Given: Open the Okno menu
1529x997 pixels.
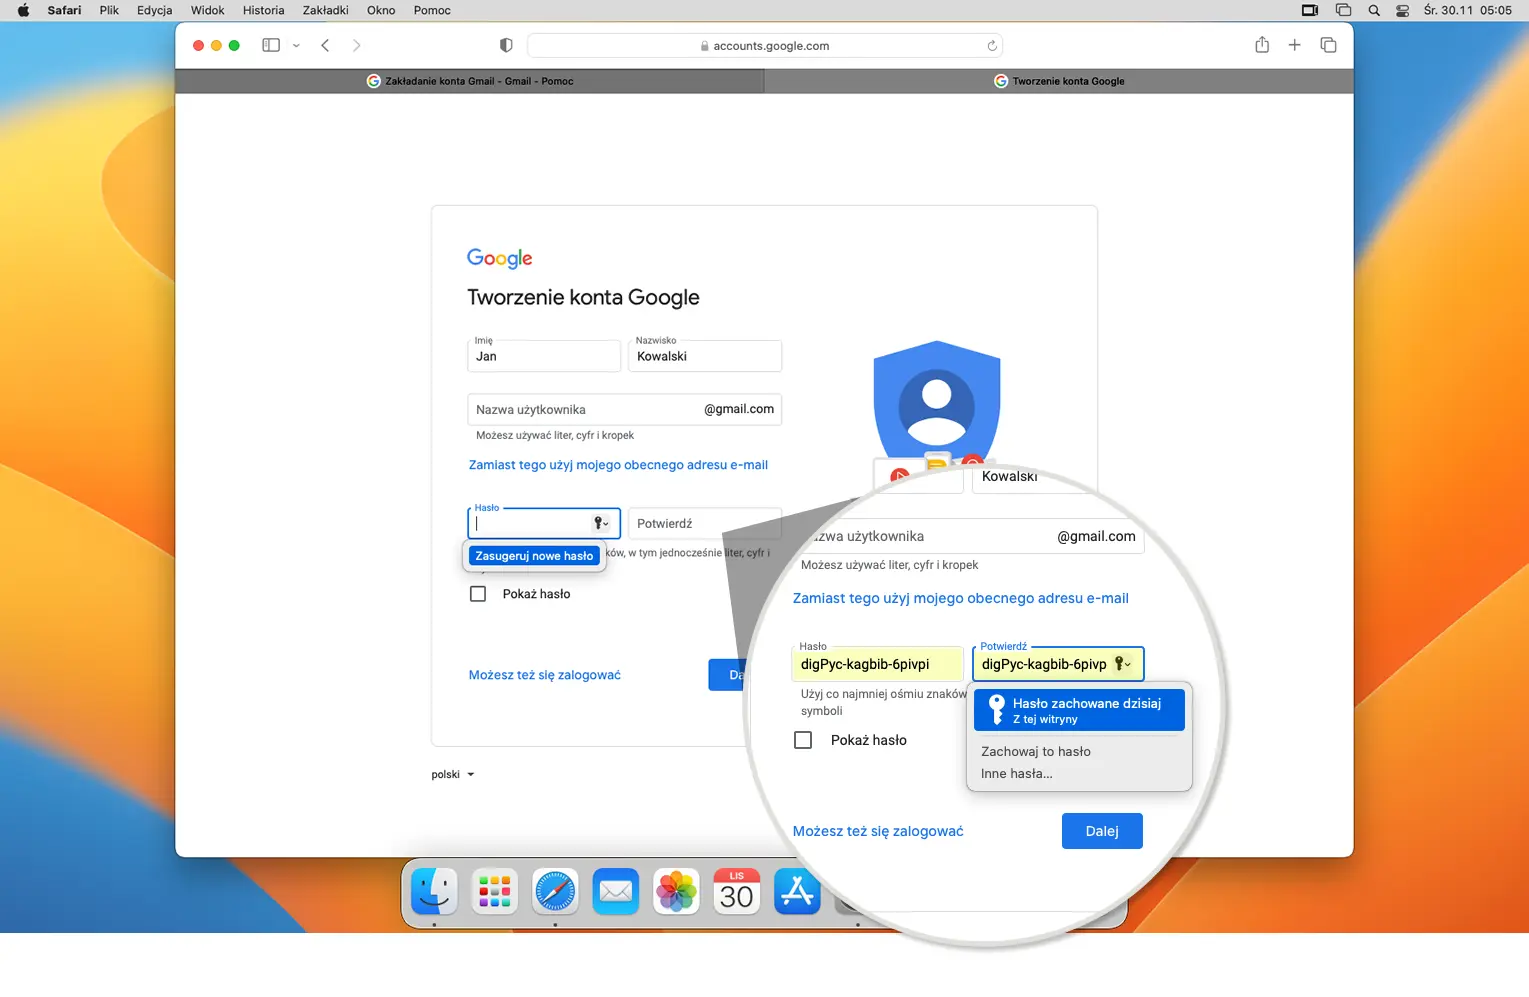Looking at the screenshot, I should pyautogui.click(x=381, y=10).
